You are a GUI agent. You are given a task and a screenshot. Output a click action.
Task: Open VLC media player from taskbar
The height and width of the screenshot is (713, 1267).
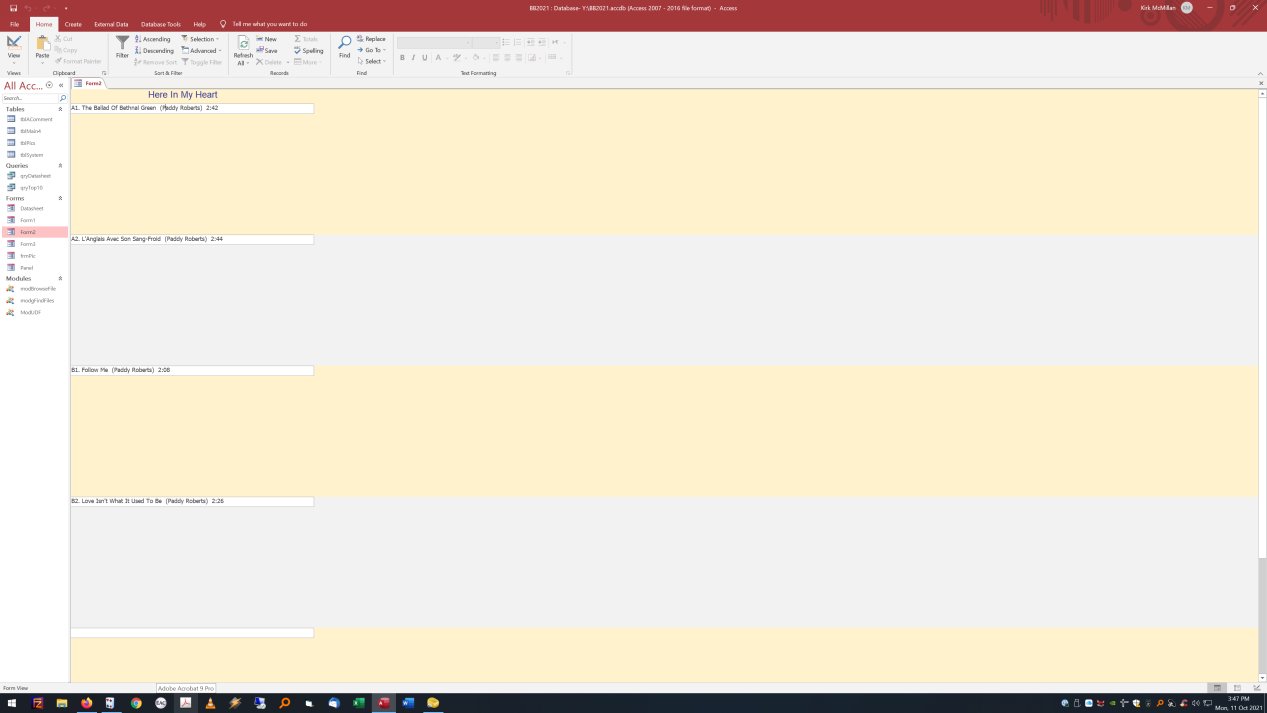pyautogui.click(x=210, y=703)
